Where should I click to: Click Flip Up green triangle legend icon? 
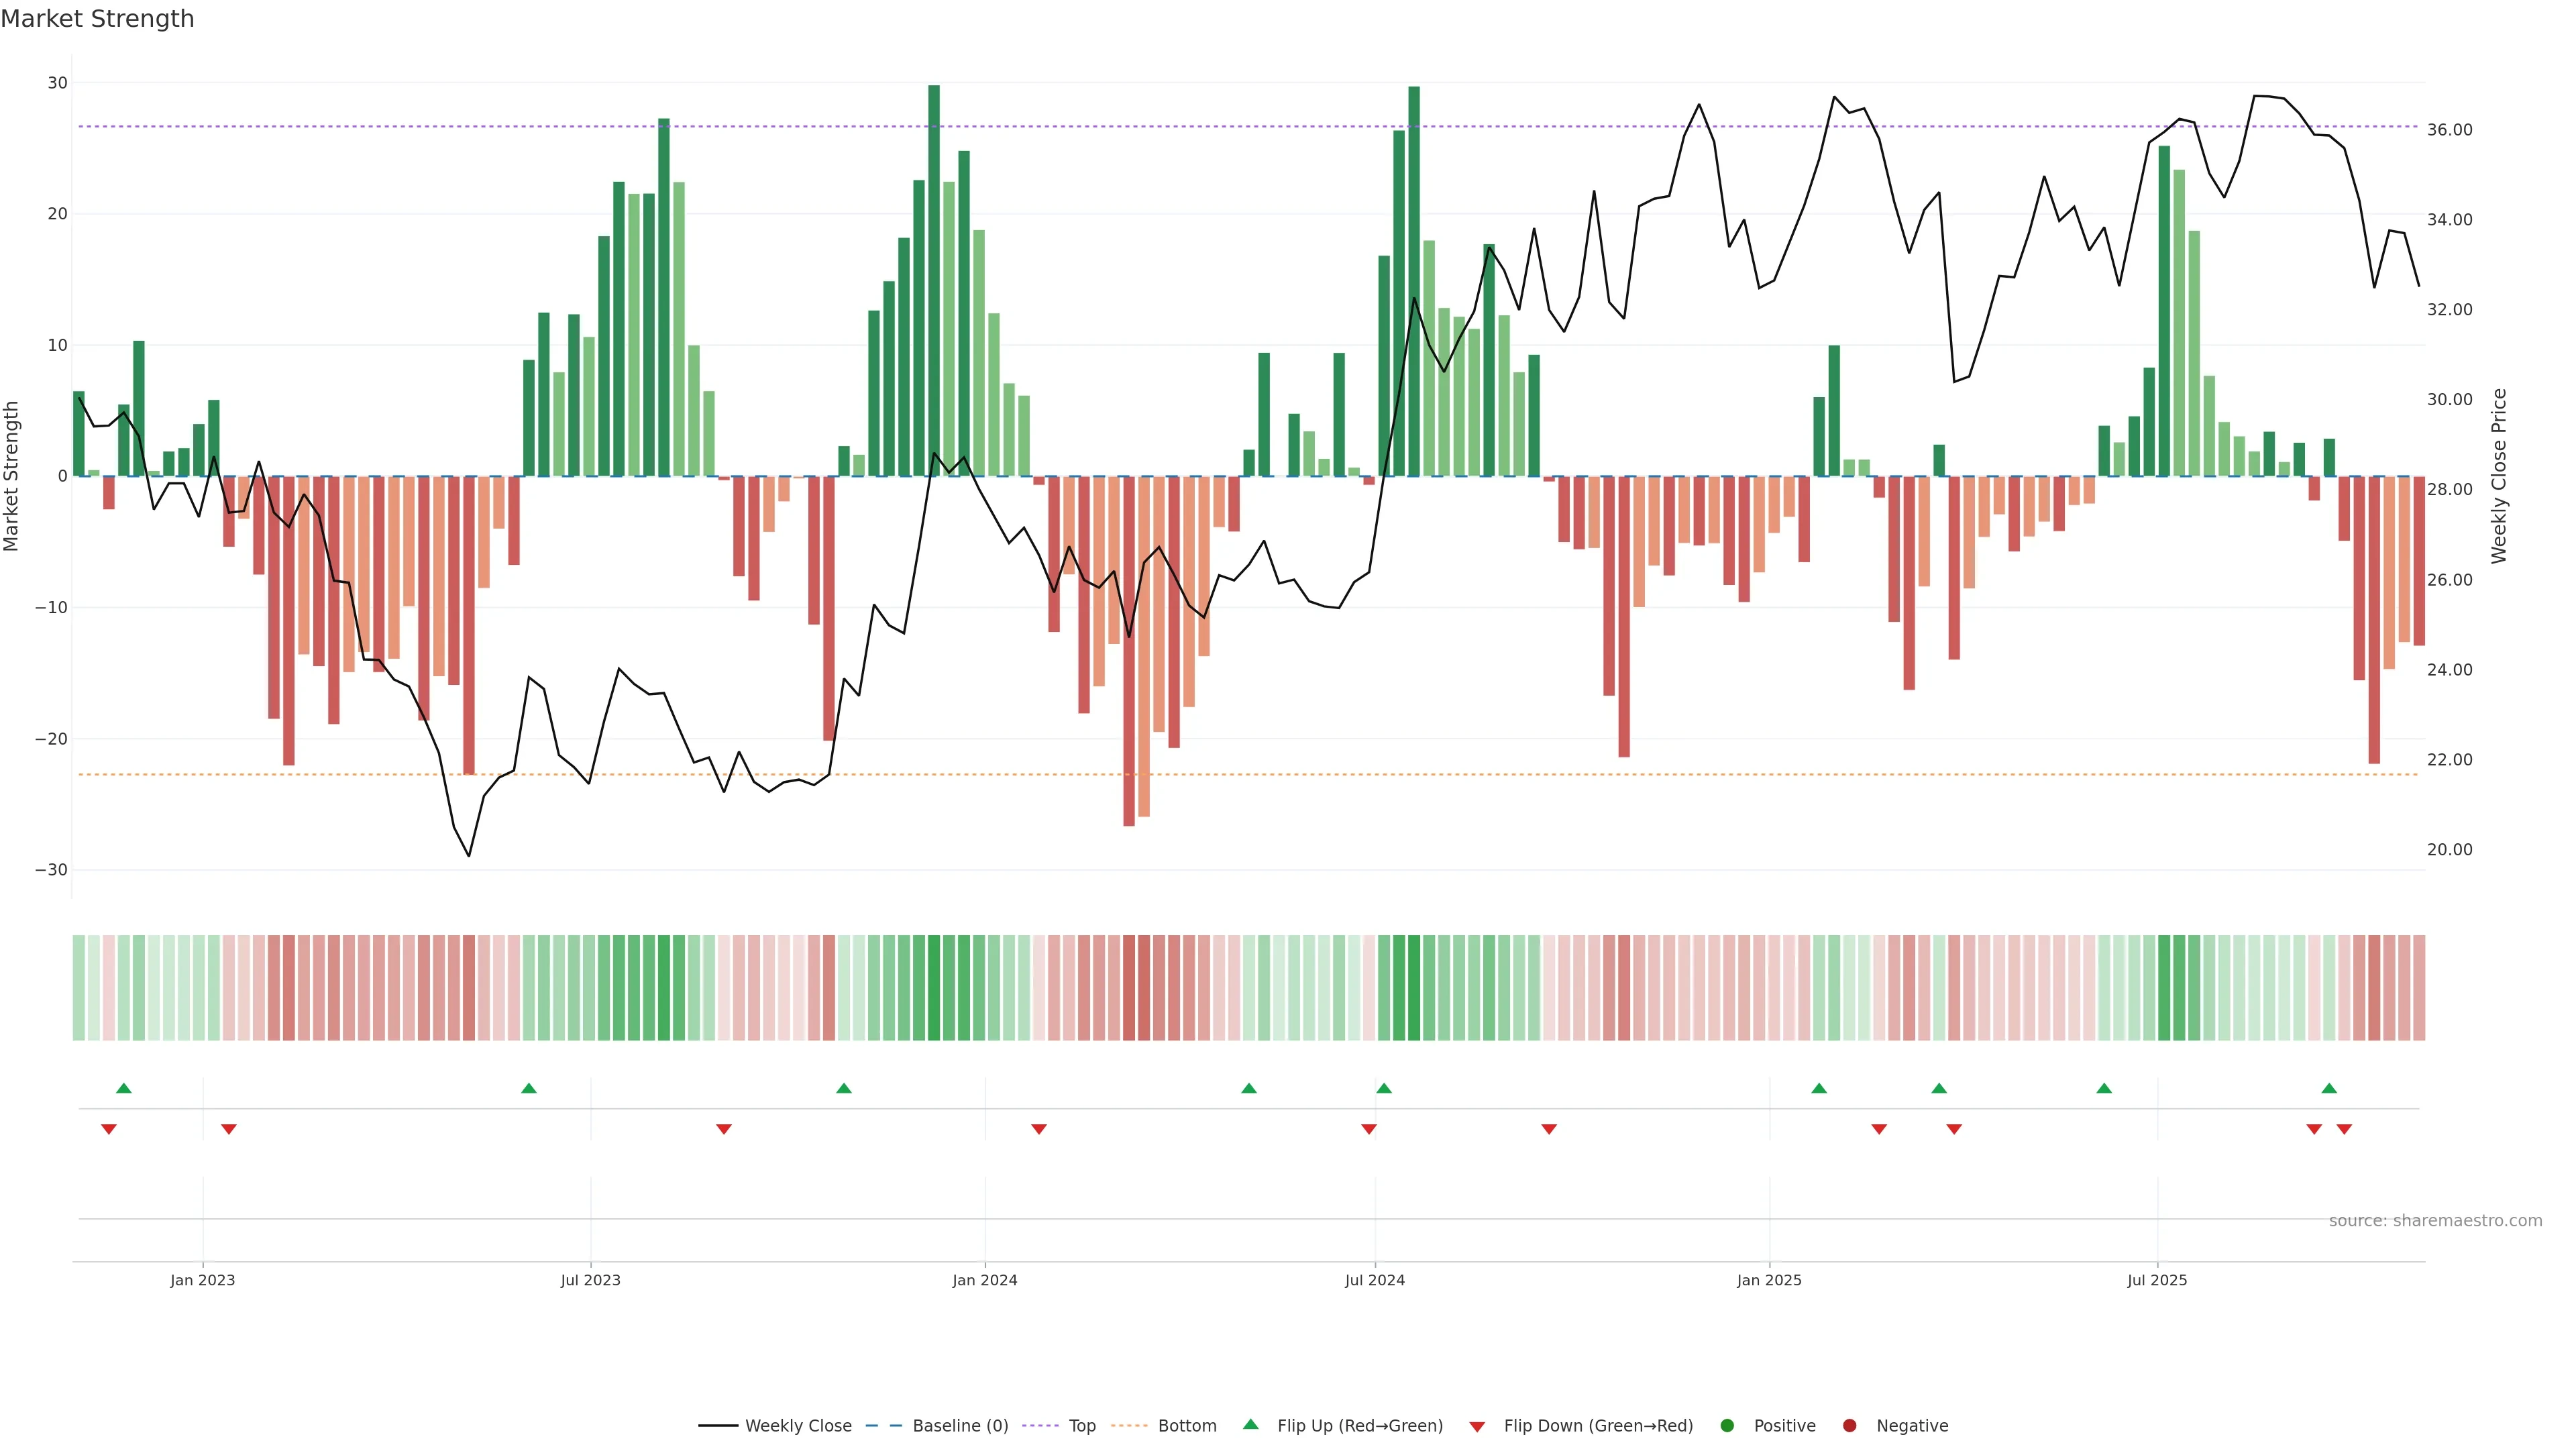pyautogui.click(x=1250, y=1424)
